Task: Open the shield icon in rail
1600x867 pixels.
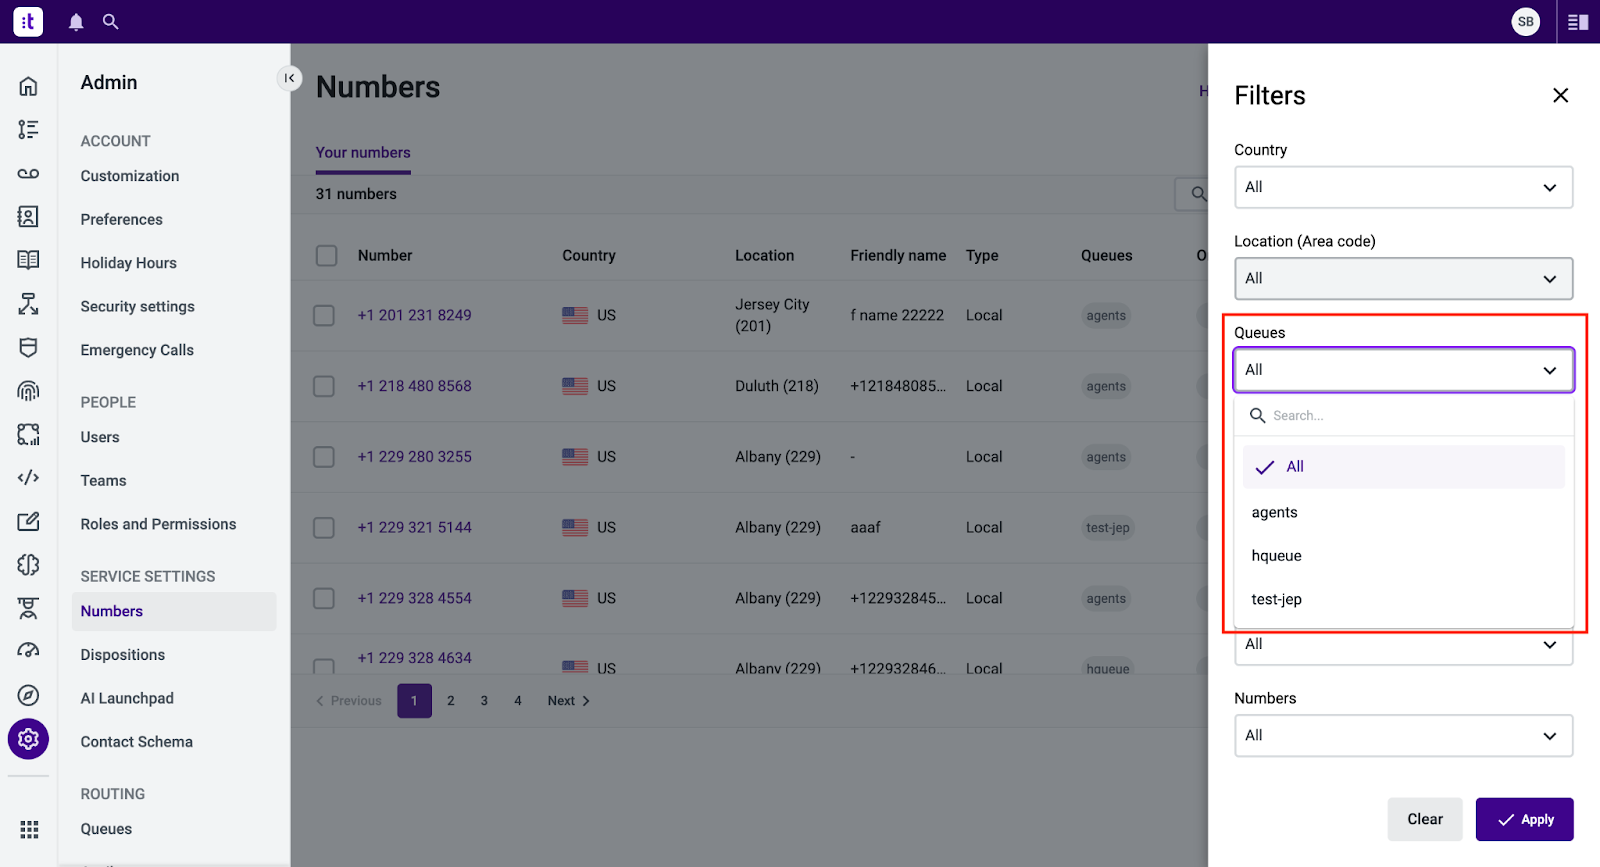Action: (28, 347)
